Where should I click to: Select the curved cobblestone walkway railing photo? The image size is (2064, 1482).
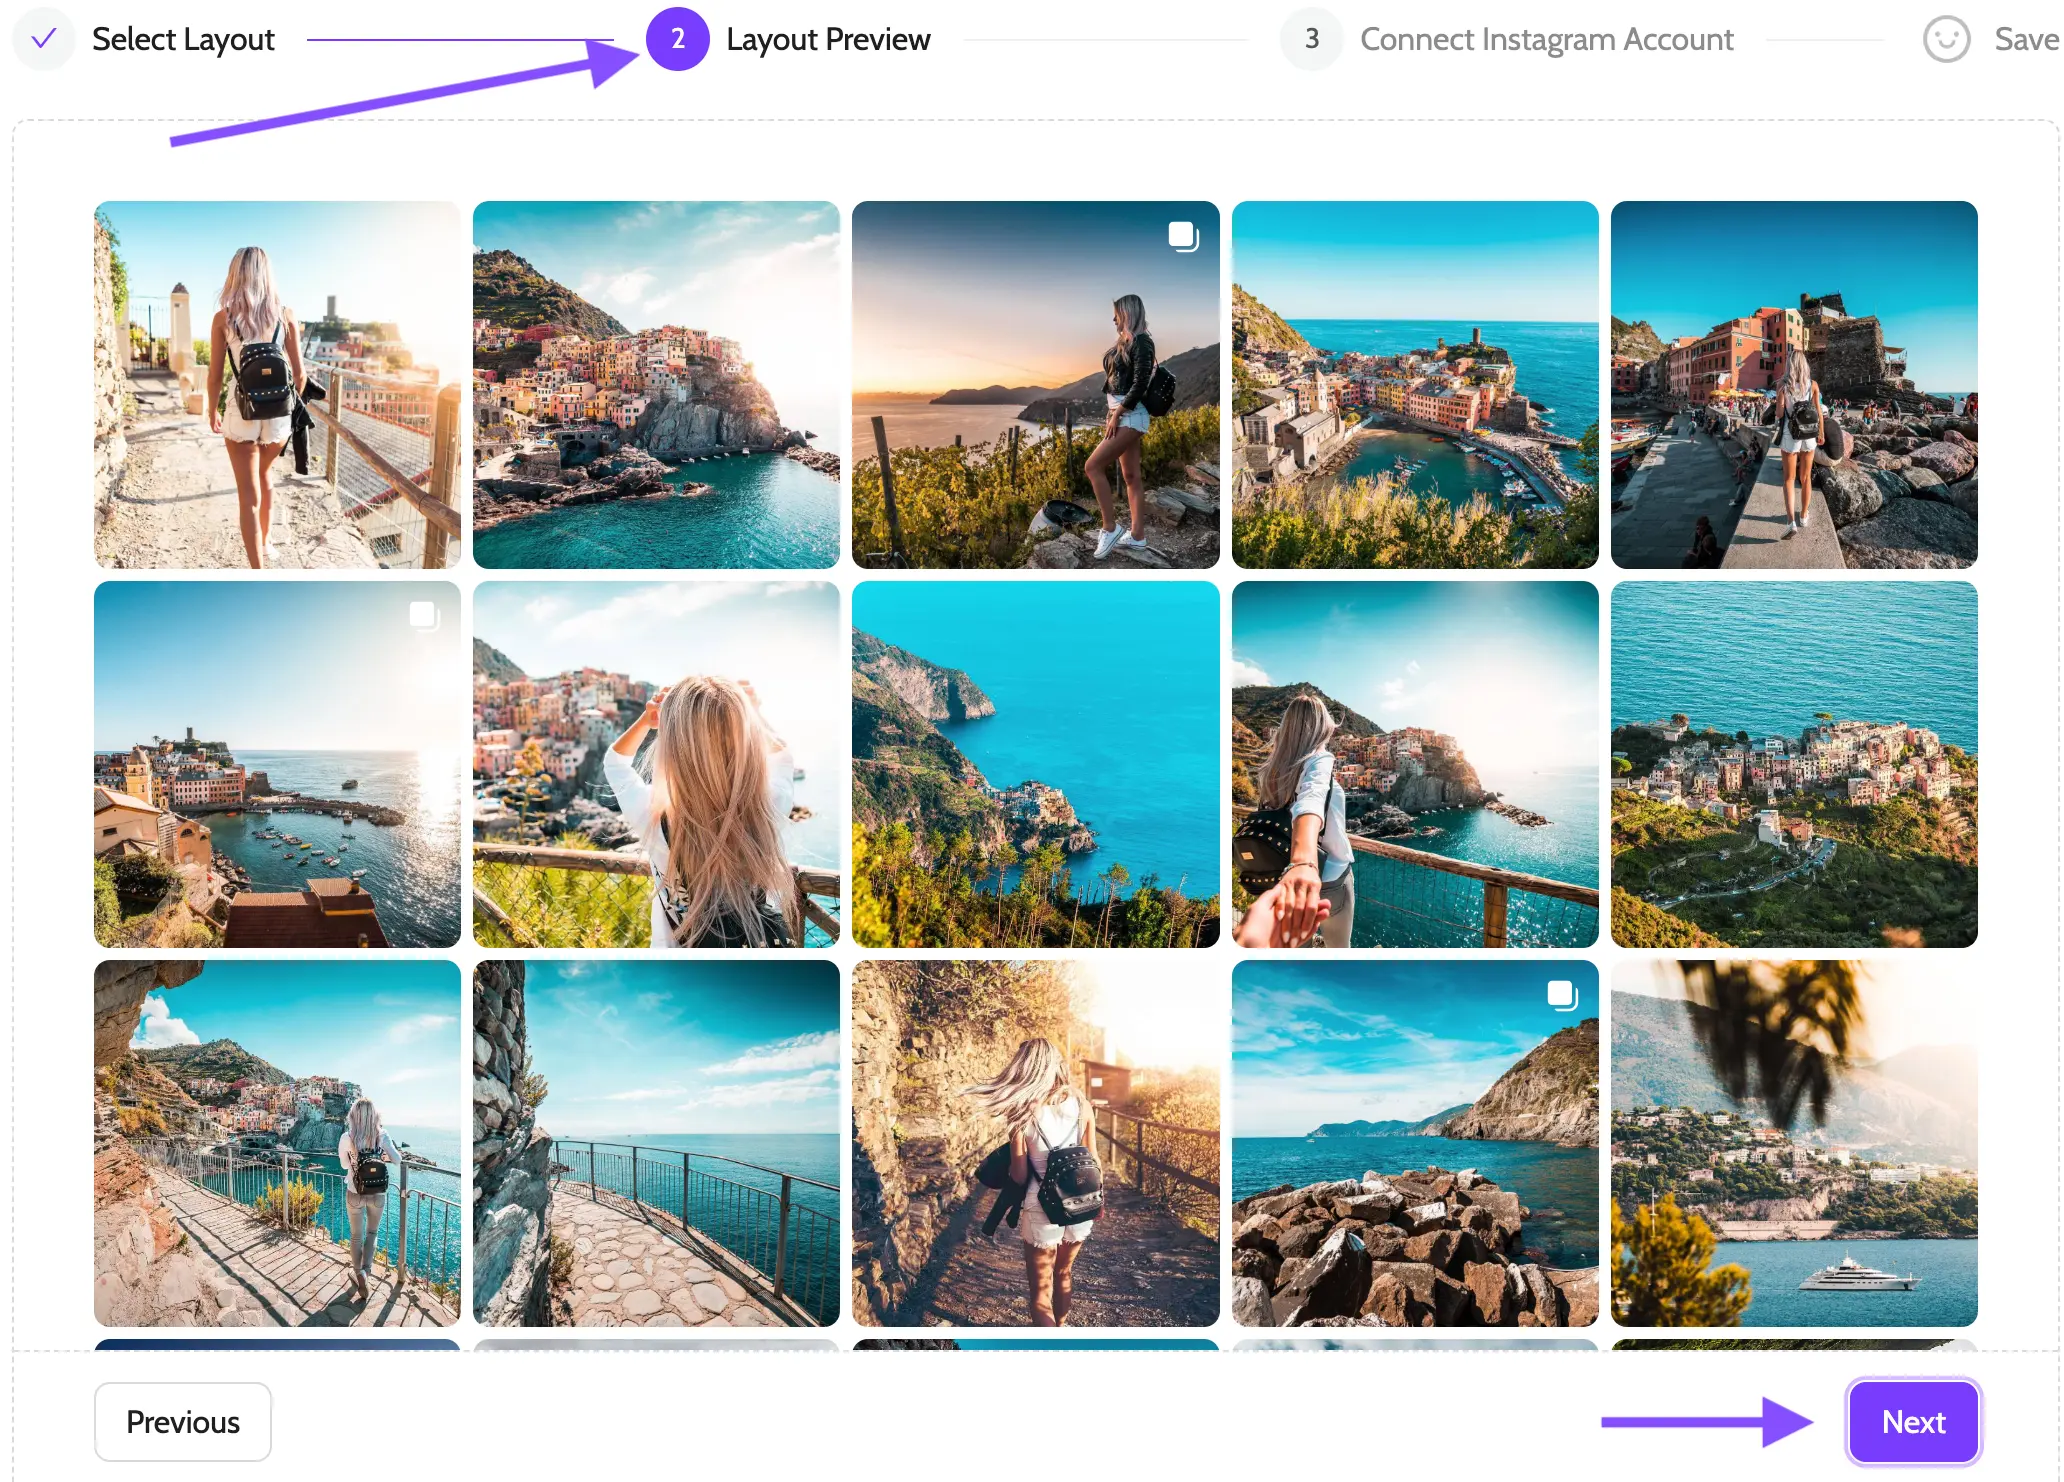tap(656, 1143)
